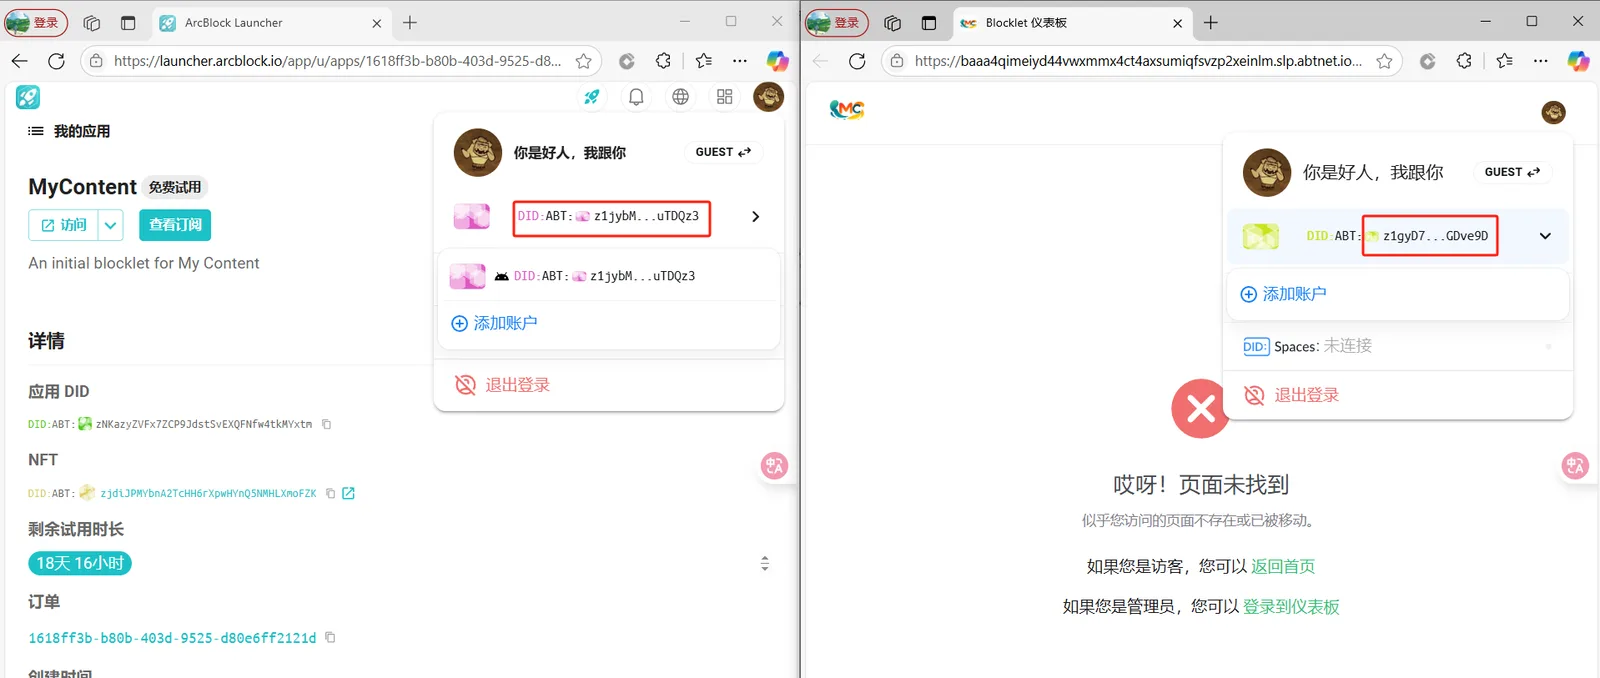This screenshot has width=1600, height=678.
Task: Click the 返回首页 link
Action: click(1283, 566)
